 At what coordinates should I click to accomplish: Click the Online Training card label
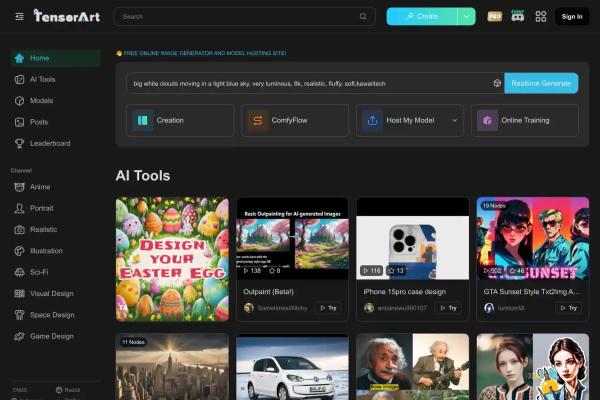click(525, 120)
